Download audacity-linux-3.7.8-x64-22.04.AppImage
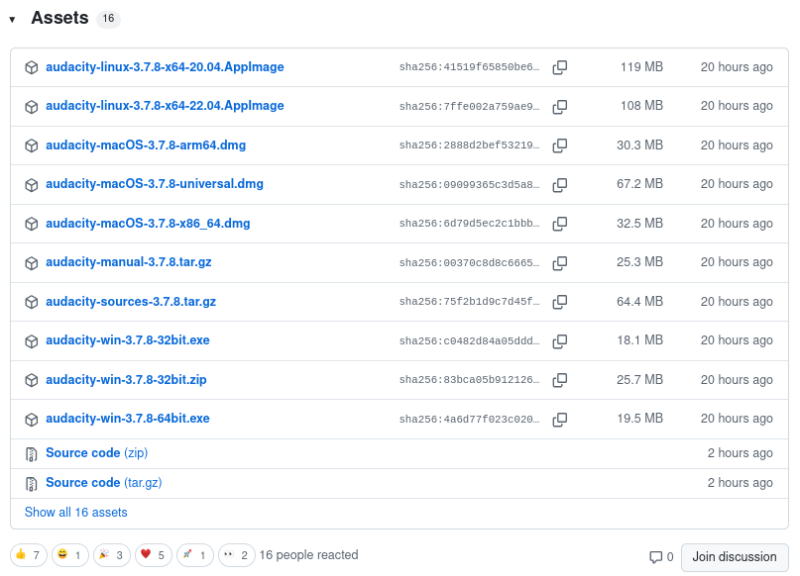 click(x=165, y=106)
